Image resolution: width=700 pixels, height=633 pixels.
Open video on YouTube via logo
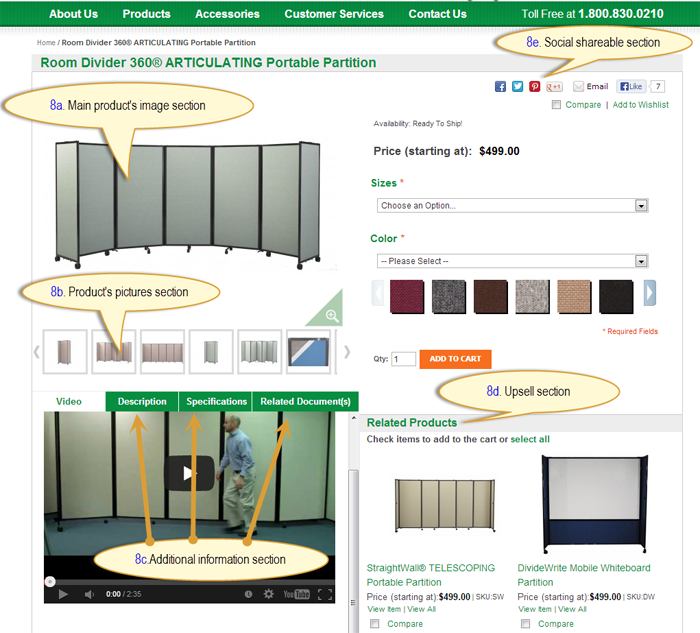point(296,594)
